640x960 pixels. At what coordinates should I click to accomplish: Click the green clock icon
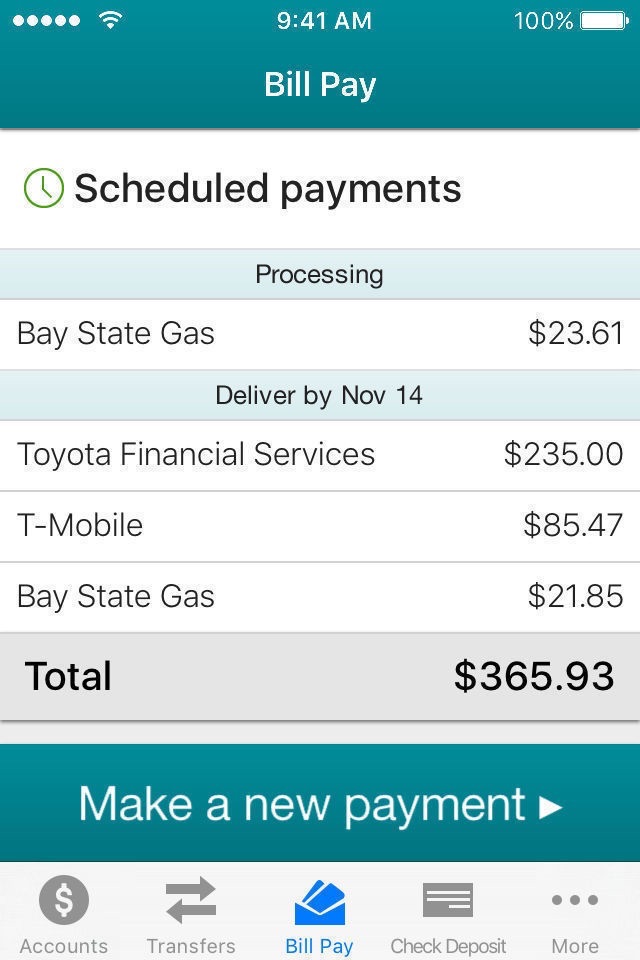[x=43, y=188]
